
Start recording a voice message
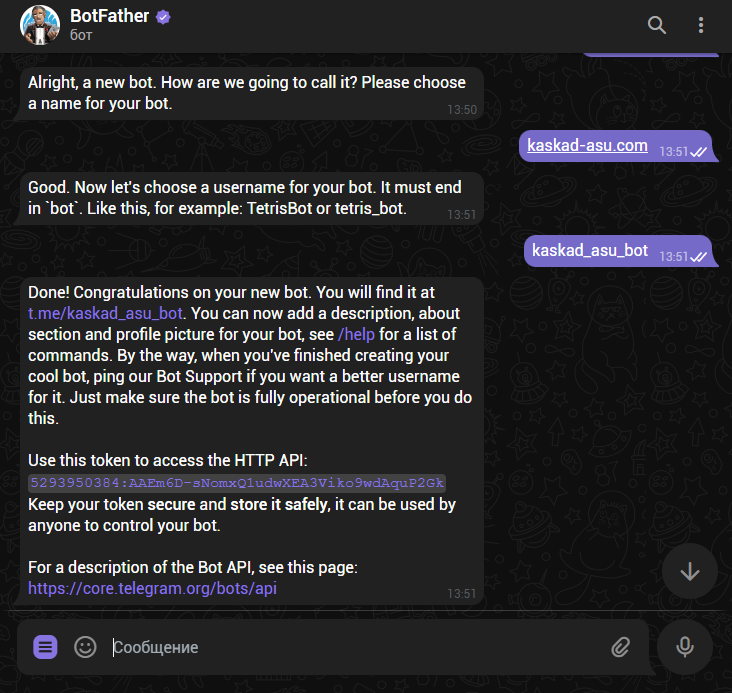pos(685,647)
